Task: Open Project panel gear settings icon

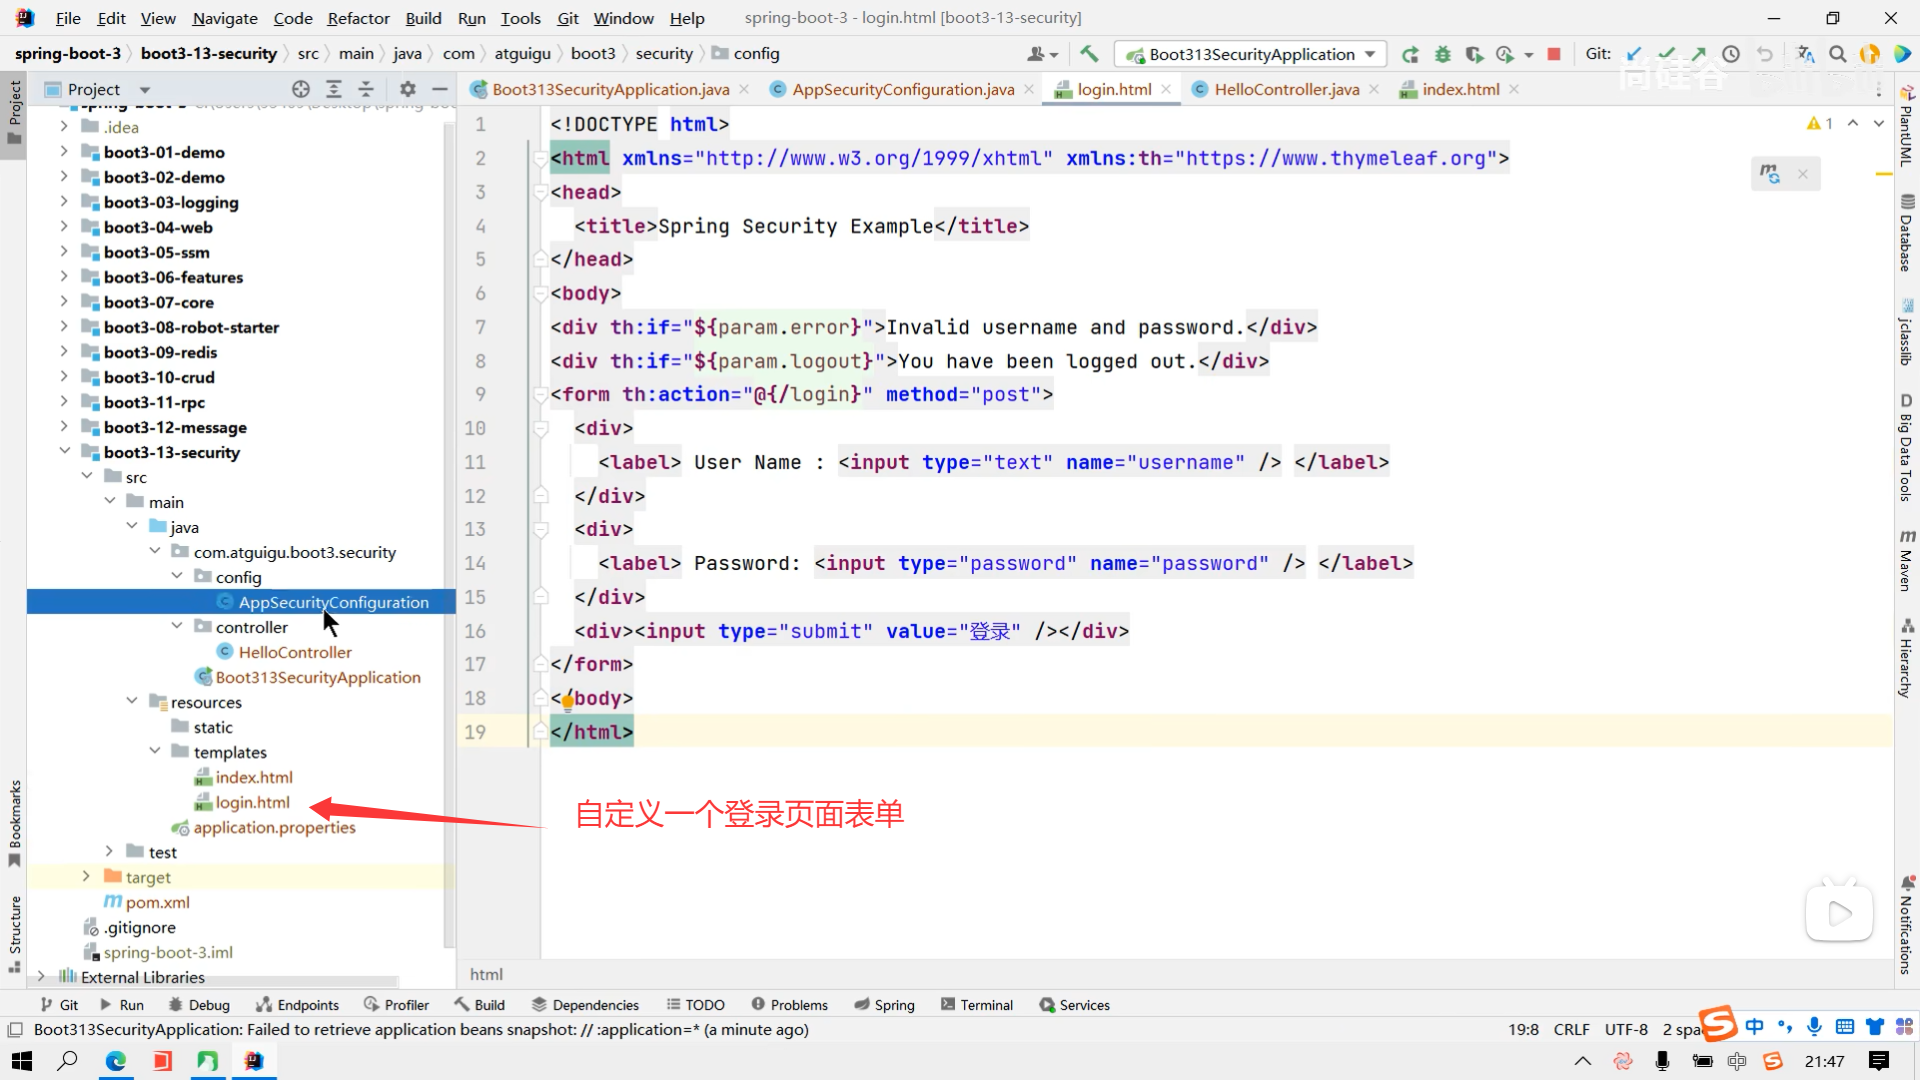Action: 407,89
